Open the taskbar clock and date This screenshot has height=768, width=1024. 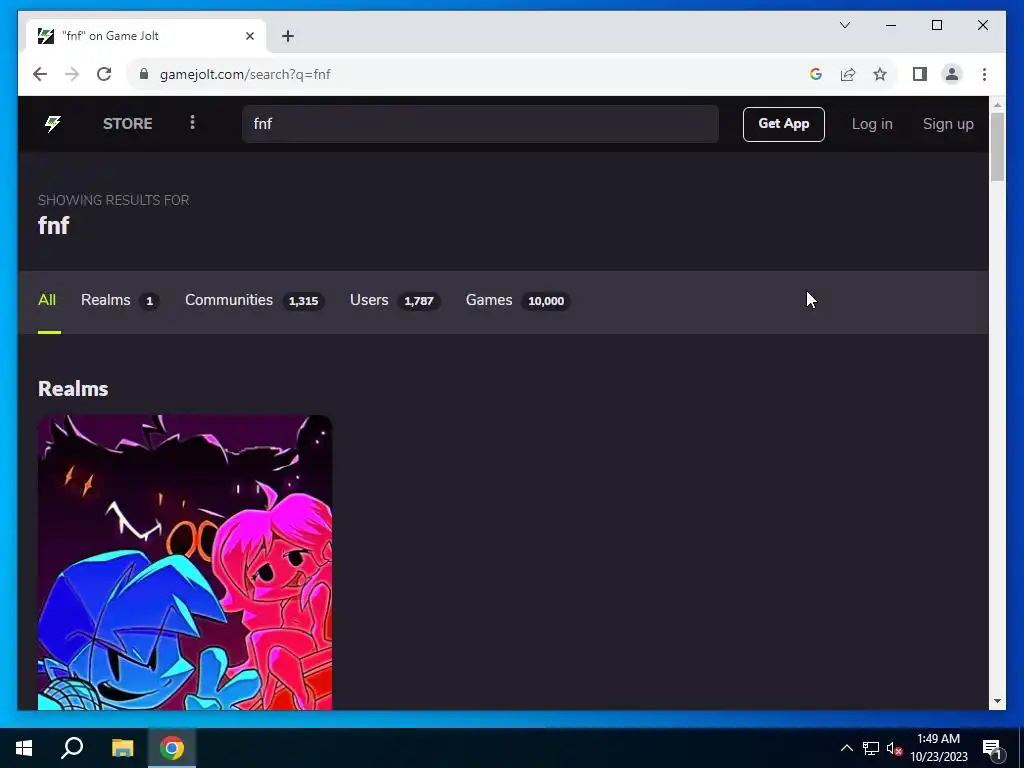tap(938, 748)
